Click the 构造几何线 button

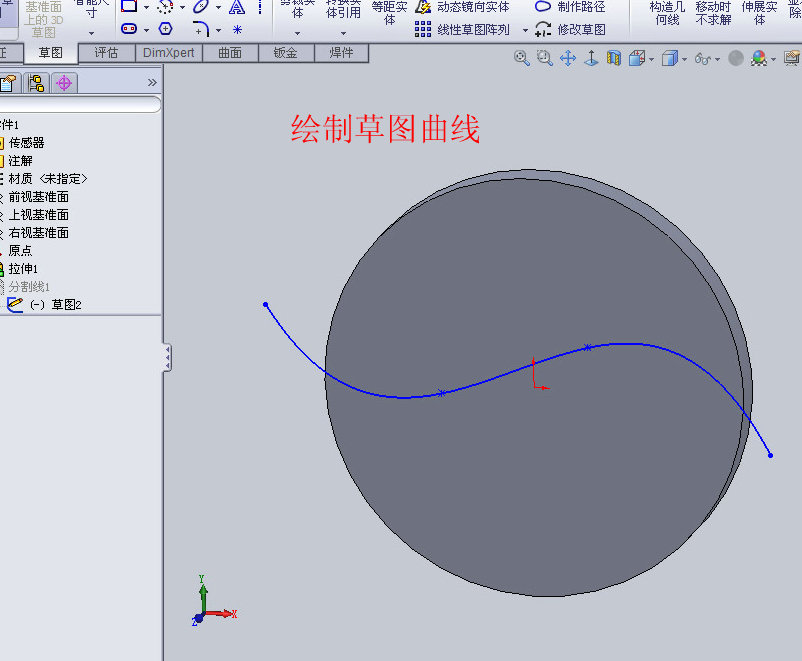[667, 13]
